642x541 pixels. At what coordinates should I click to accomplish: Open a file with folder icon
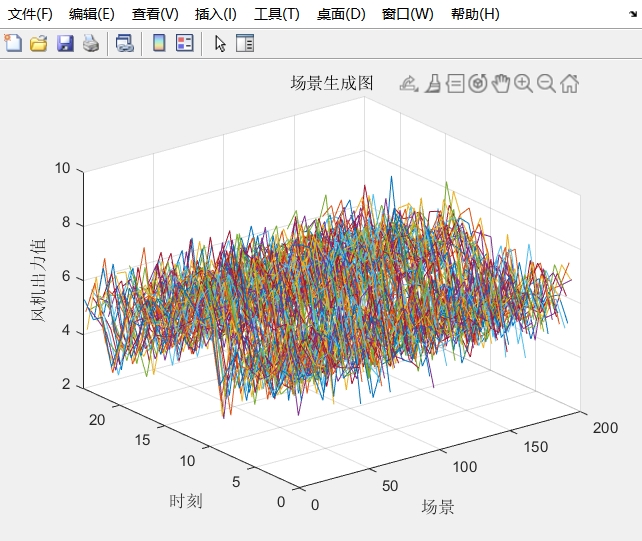39,43
